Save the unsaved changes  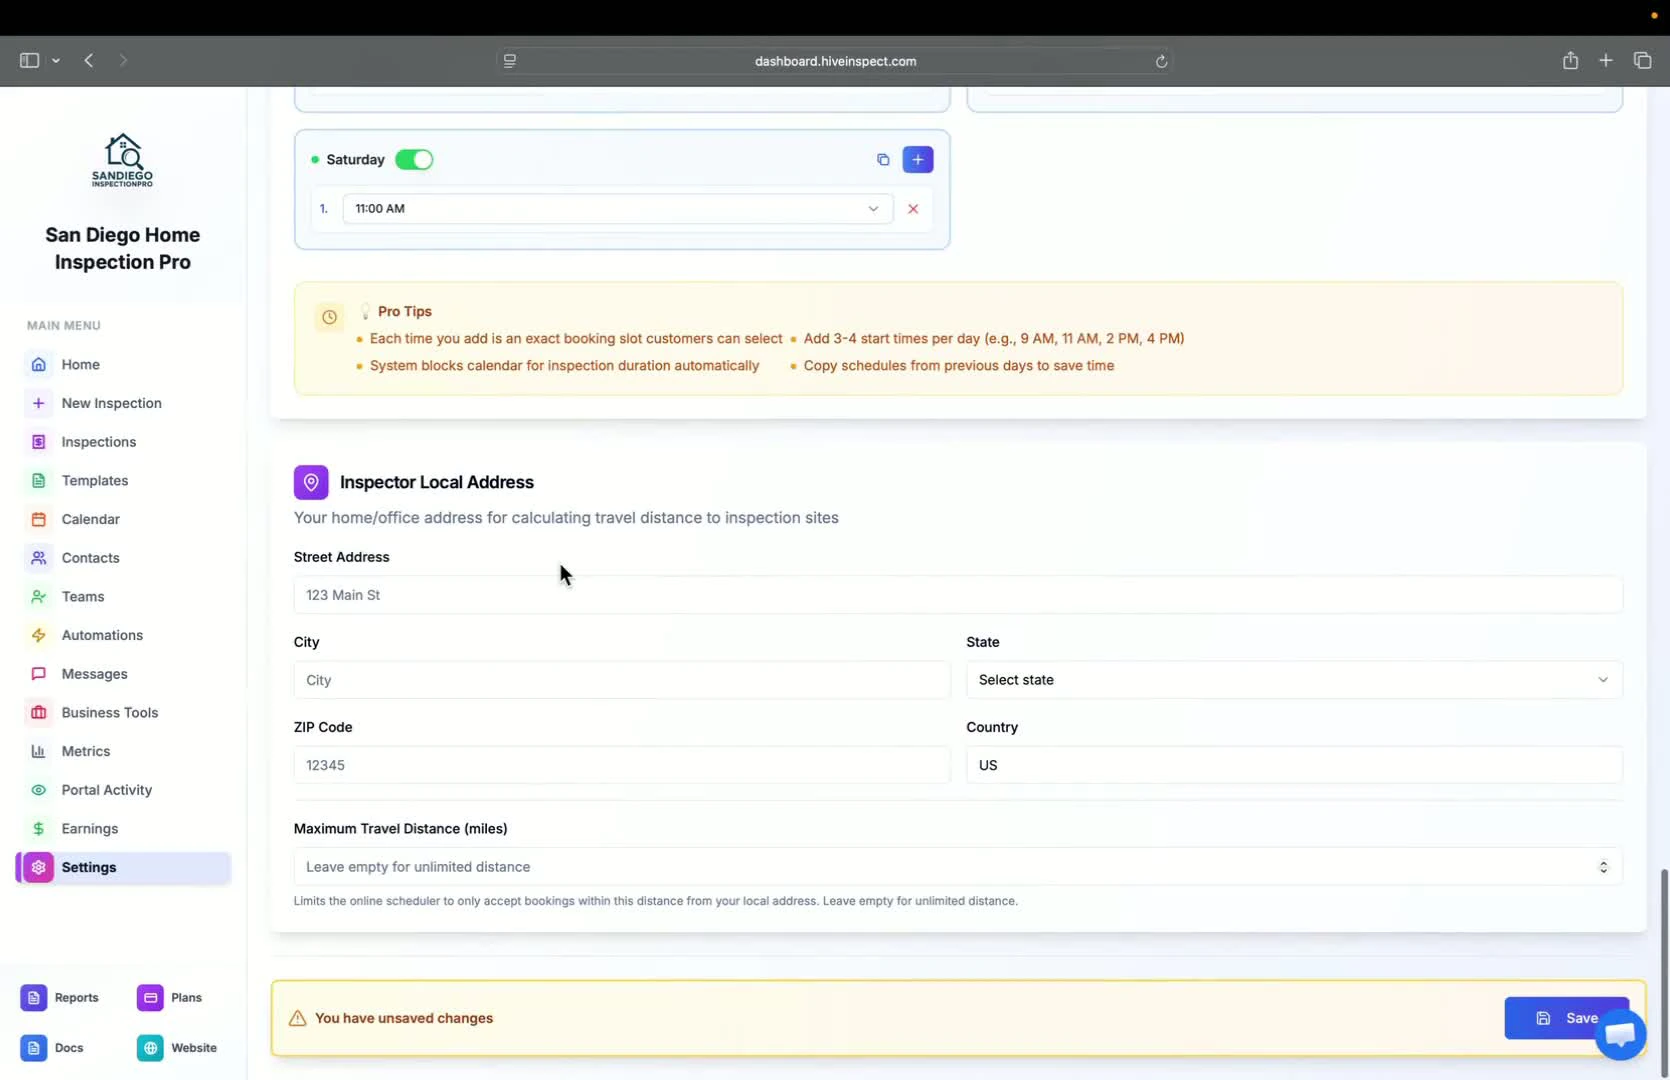click(x=1566, y=1018)
